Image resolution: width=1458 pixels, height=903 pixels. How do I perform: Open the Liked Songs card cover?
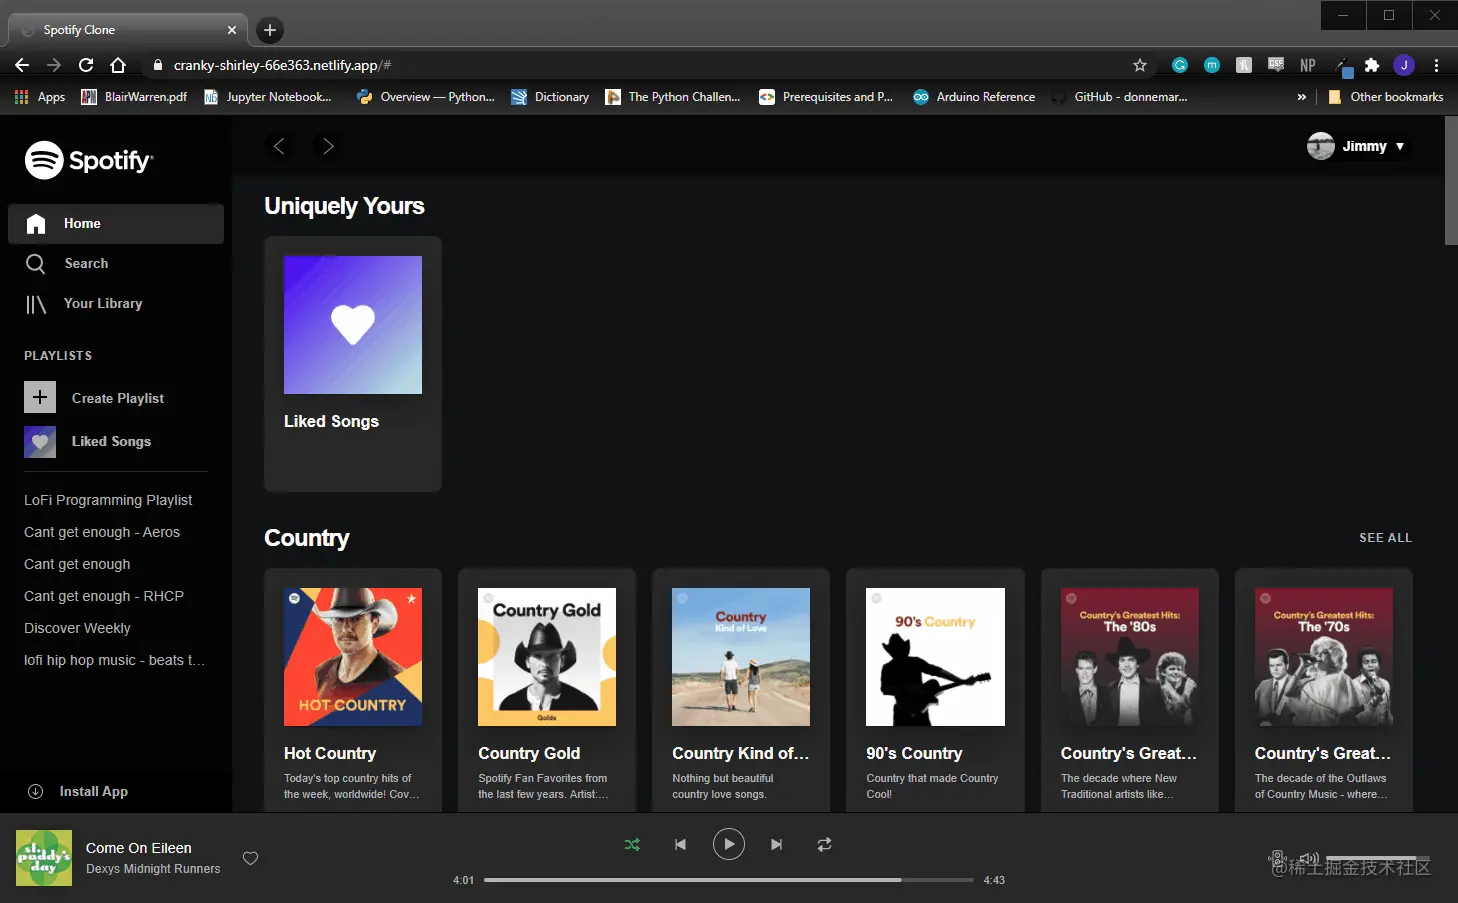point(353,325)
